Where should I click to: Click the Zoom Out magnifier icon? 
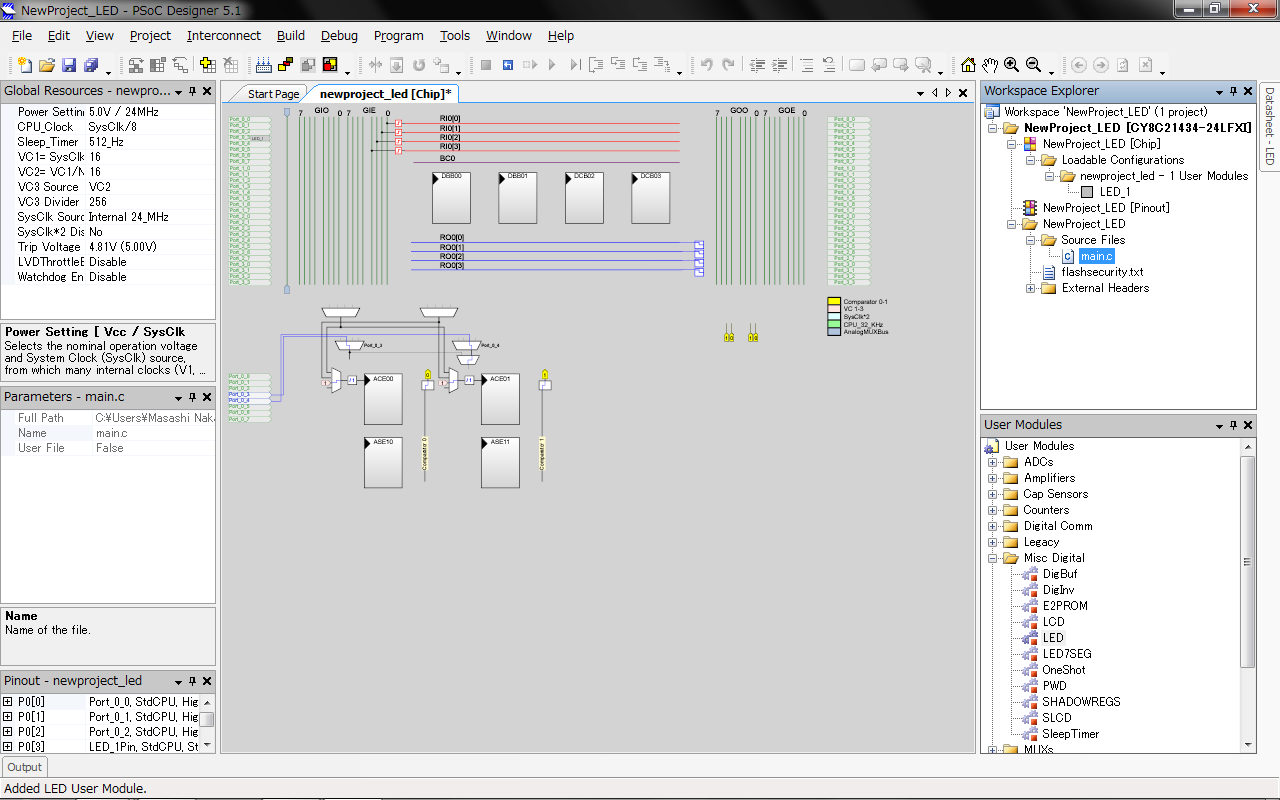1034,65
